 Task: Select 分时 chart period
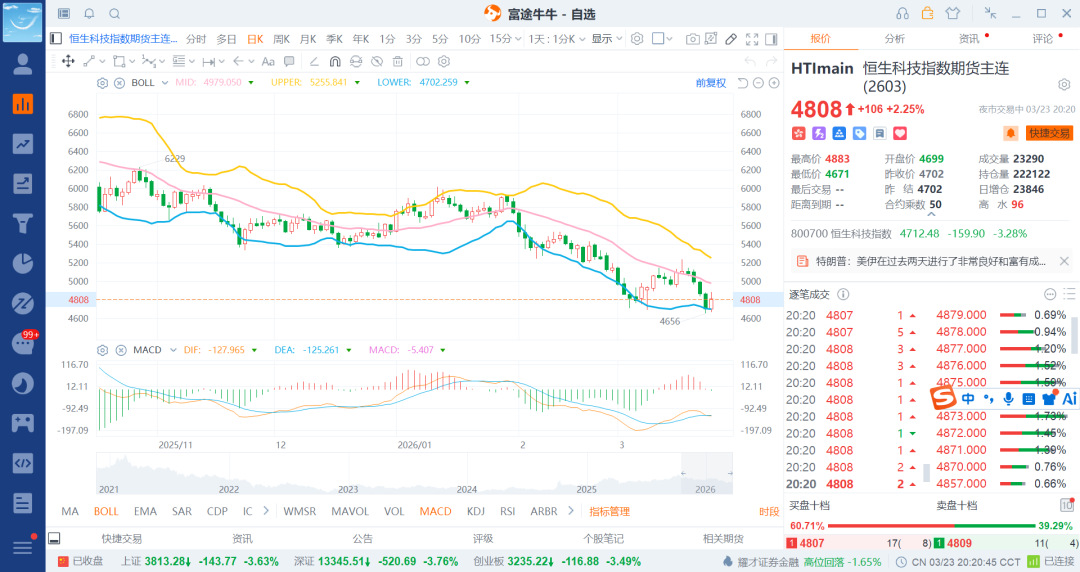pyautogui.click(x=196, y=39)
